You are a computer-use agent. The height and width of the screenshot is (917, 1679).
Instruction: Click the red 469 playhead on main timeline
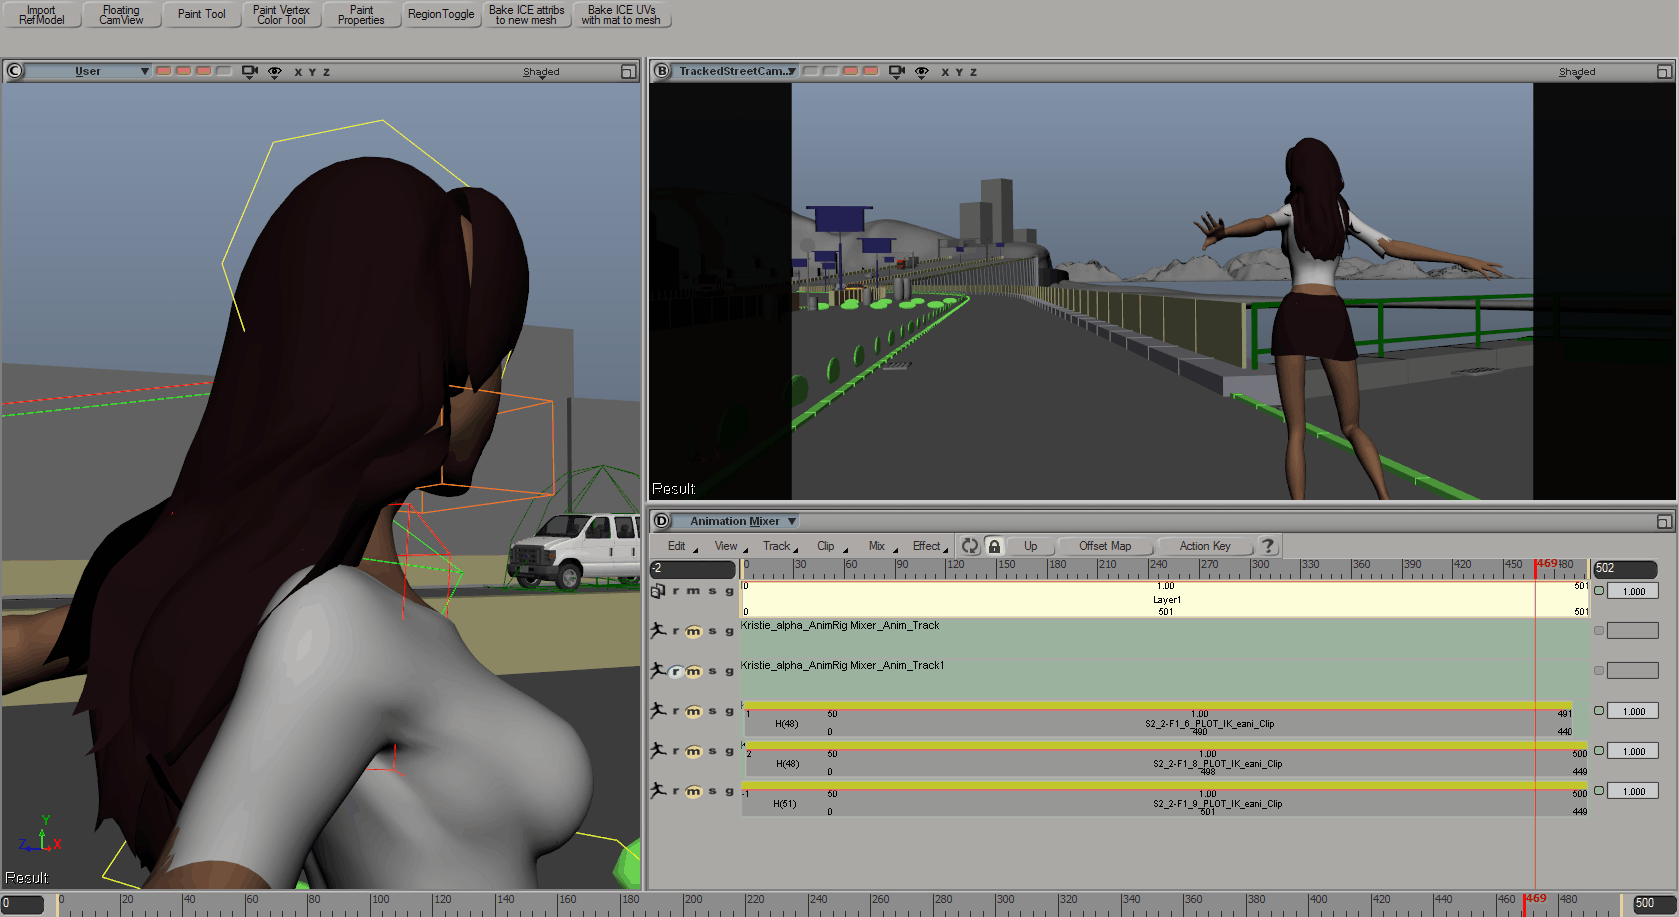pos(1524,903)
